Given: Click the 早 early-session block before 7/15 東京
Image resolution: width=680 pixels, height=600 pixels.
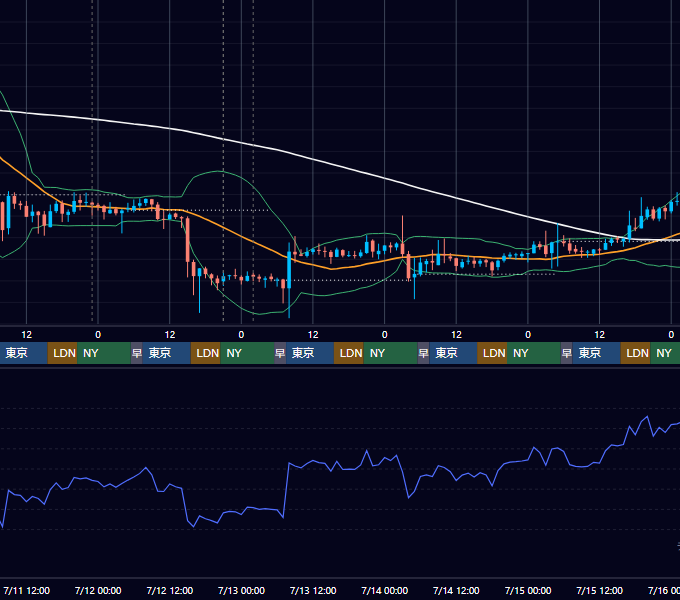Looking at the screenshot, I should [x=566, y=353].
